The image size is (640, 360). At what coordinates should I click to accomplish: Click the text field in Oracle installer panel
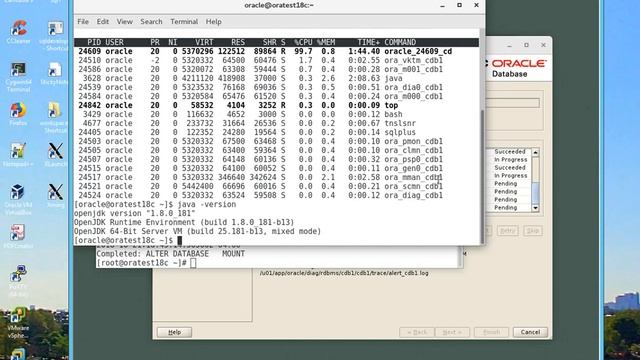(512, 103)
